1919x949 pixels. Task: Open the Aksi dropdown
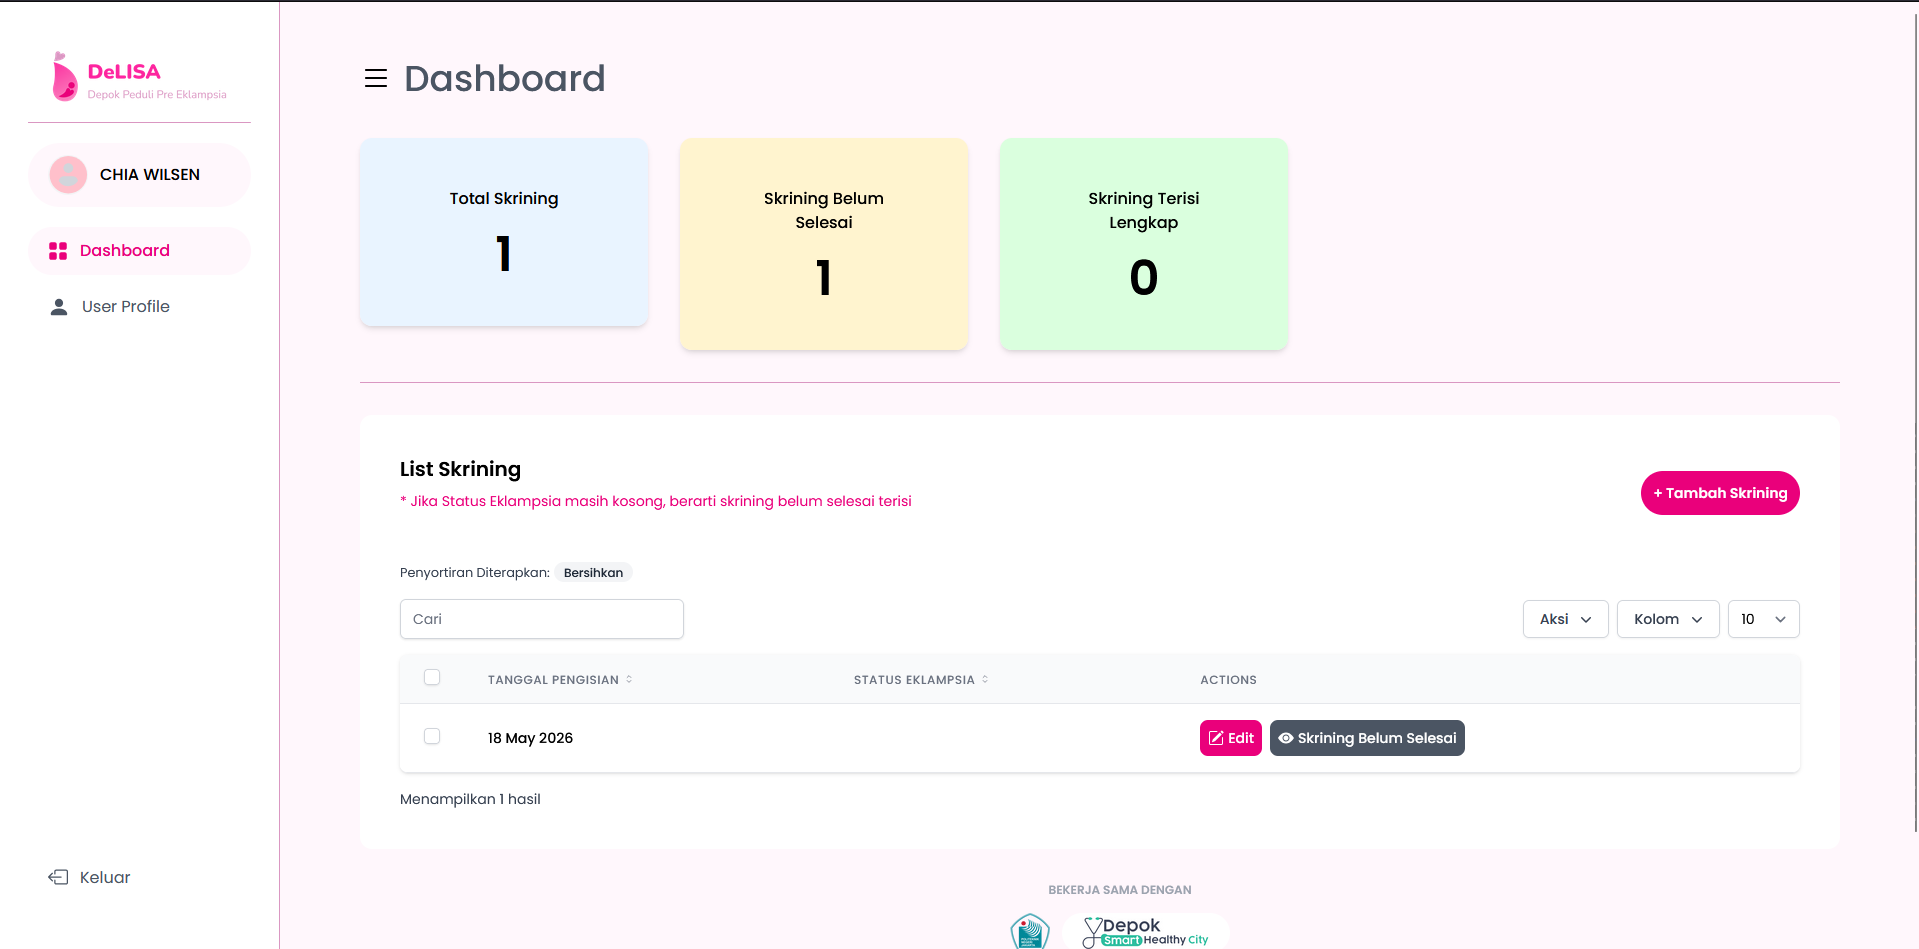point(1566,619)
